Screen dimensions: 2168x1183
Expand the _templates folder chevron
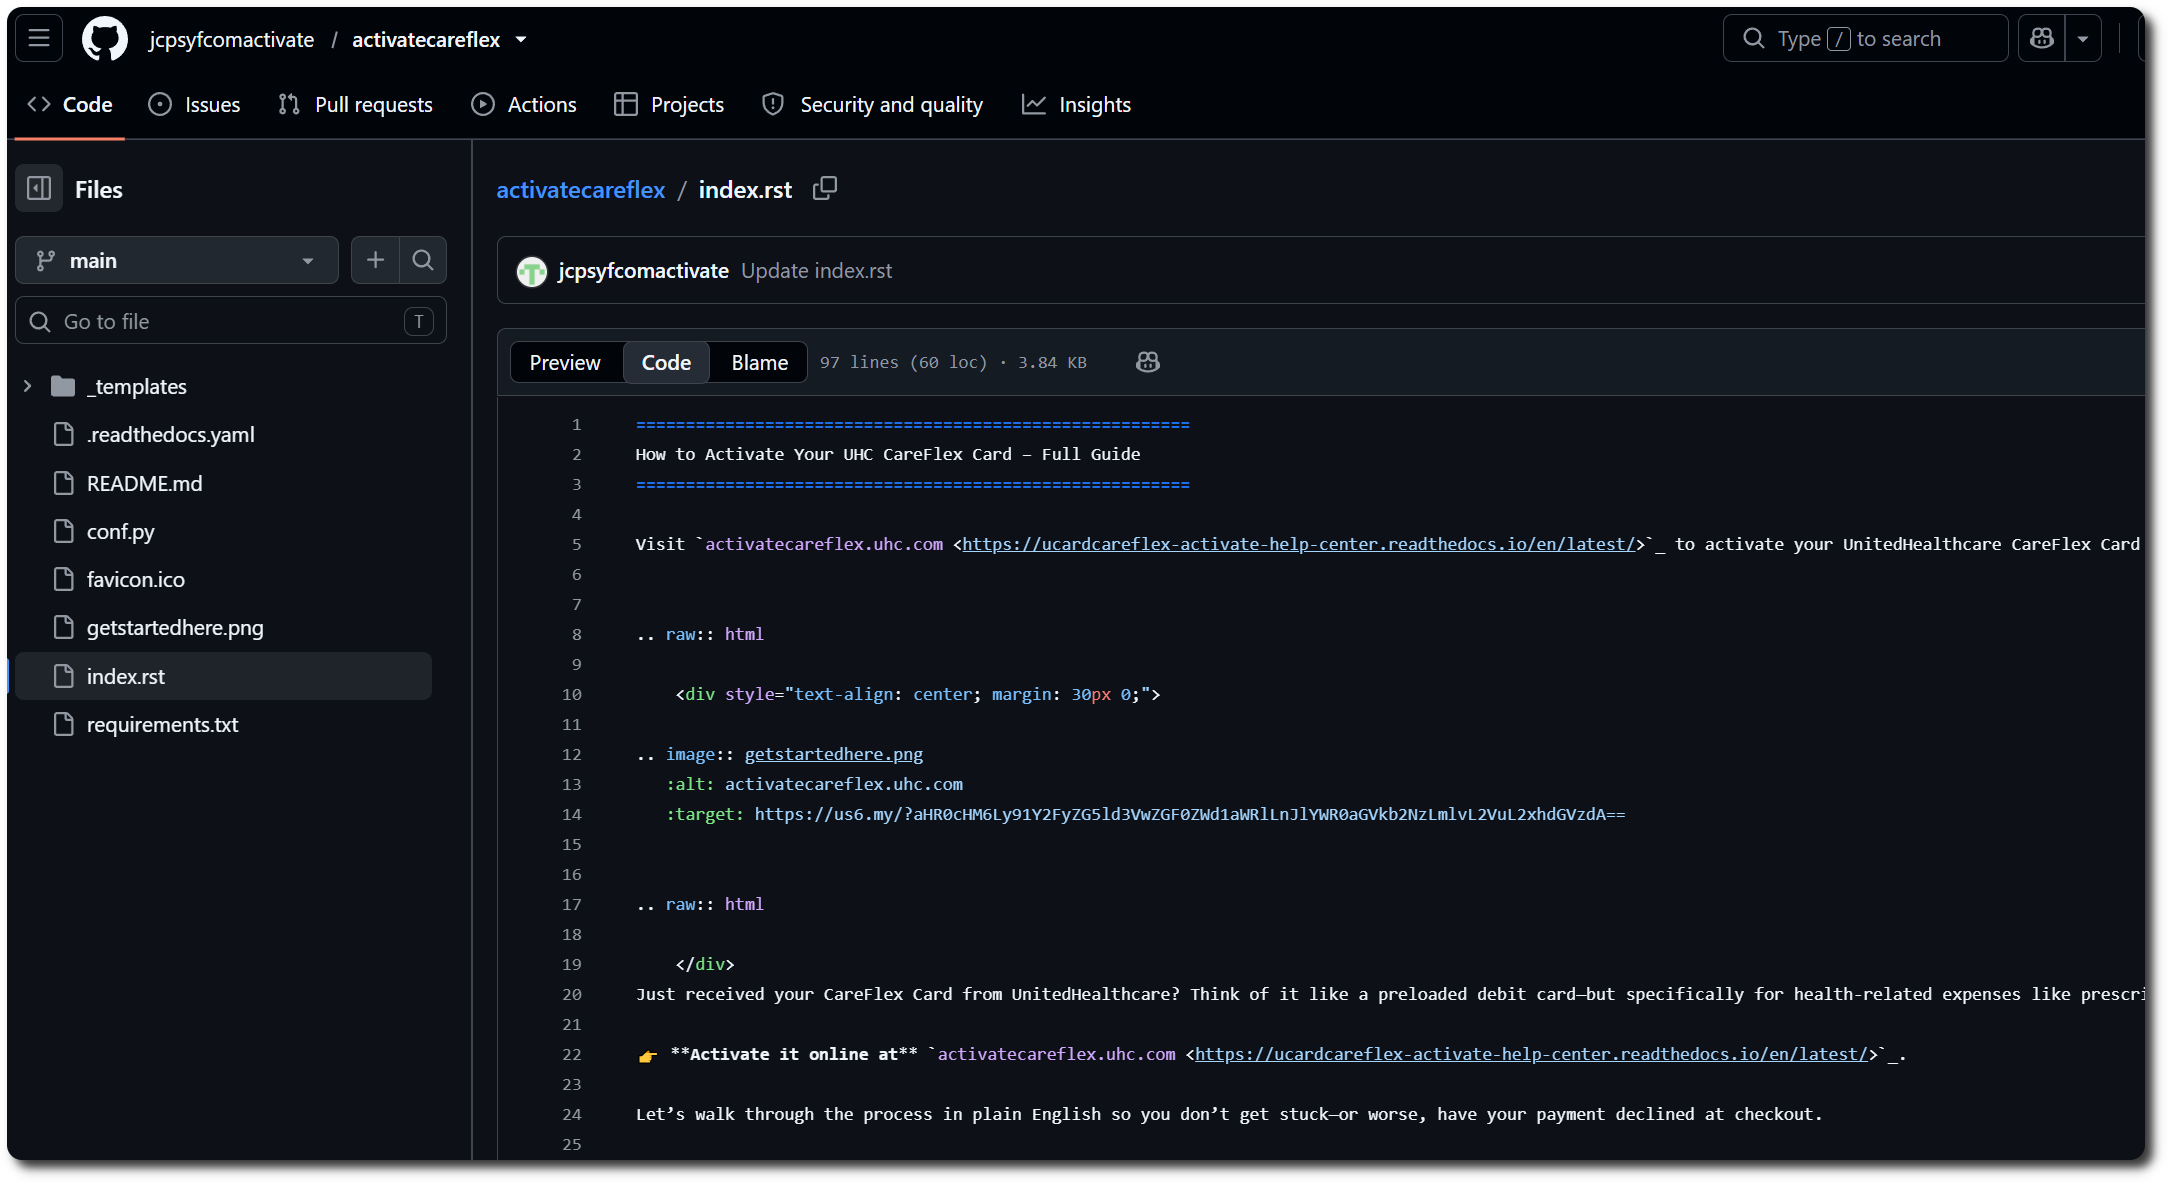coord(27,386)
